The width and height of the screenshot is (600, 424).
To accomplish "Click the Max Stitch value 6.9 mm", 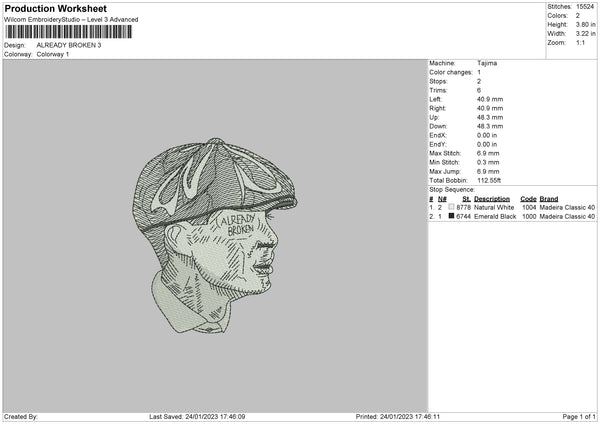I will coord(488,153).
